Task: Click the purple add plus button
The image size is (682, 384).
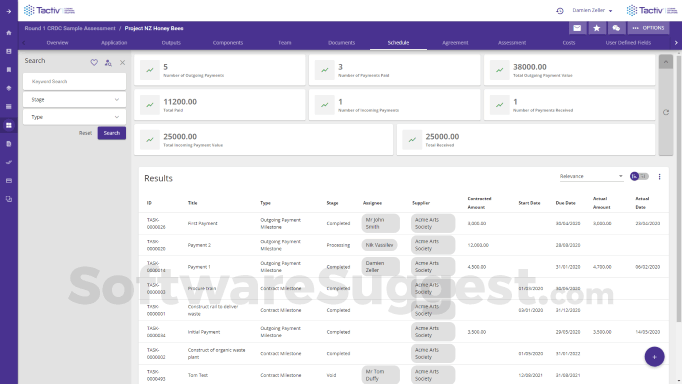Action: (654, 357)
